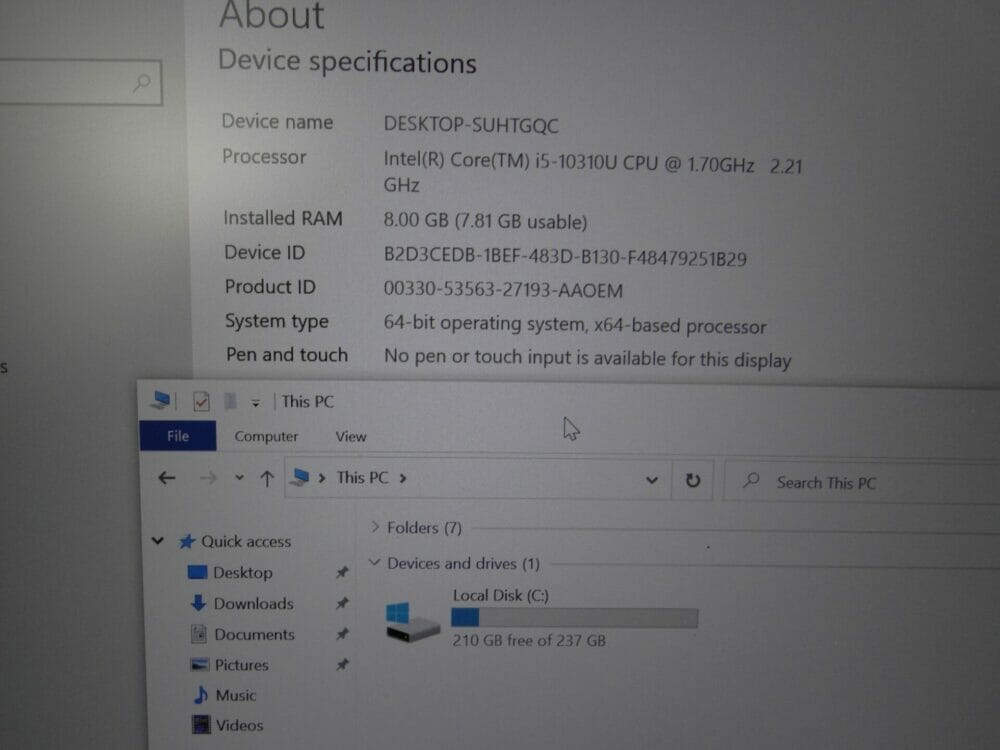This screenshot has width=1000, height=750.
Task: Click the Explorer window title This PC
Action: (x=307, y=401)
